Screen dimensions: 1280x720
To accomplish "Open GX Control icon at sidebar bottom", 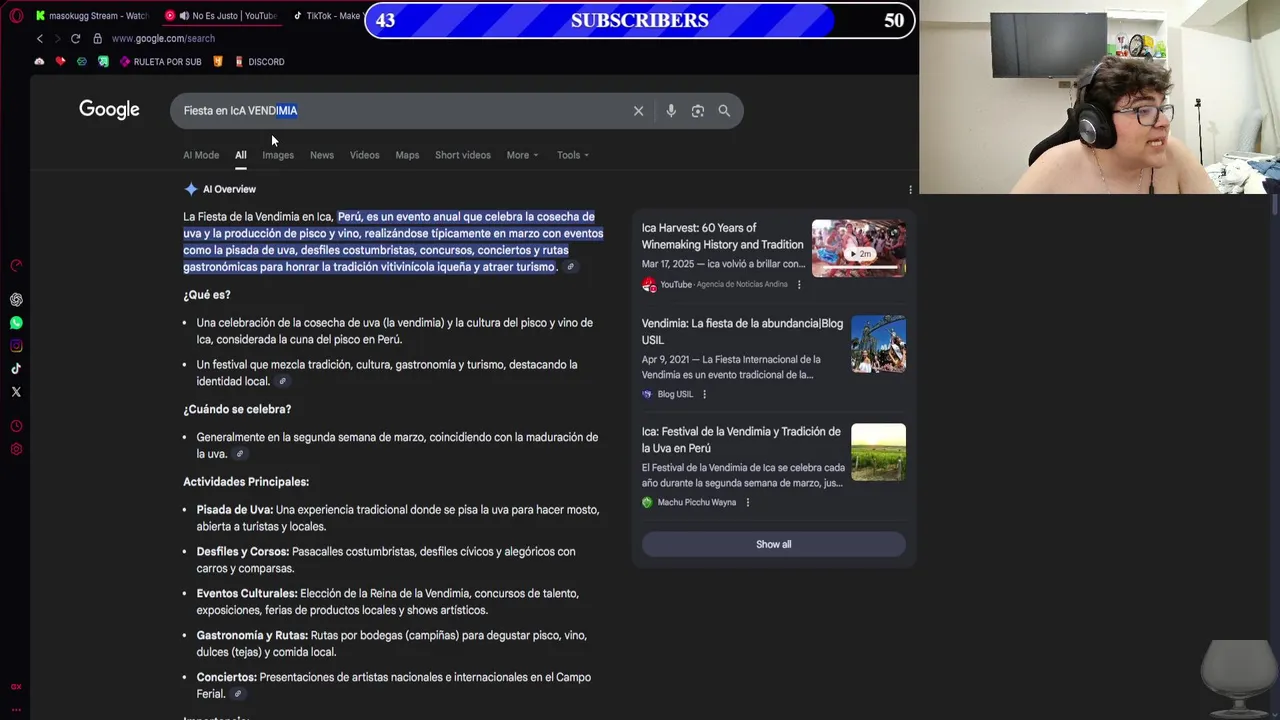I will 16,686.
